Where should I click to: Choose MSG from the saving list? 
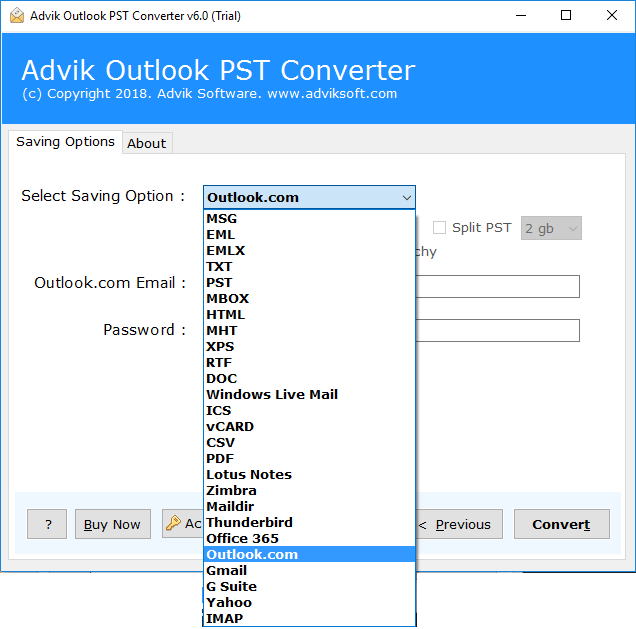click(309, 219)
